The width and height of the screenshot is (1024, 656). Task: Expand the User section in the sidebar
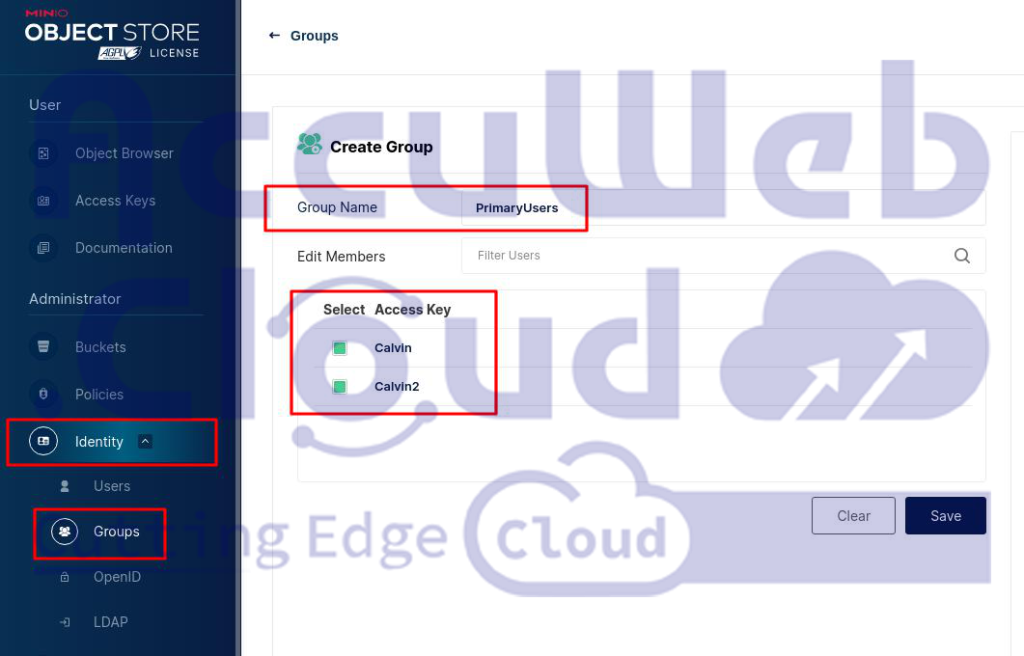pos(44,105)
